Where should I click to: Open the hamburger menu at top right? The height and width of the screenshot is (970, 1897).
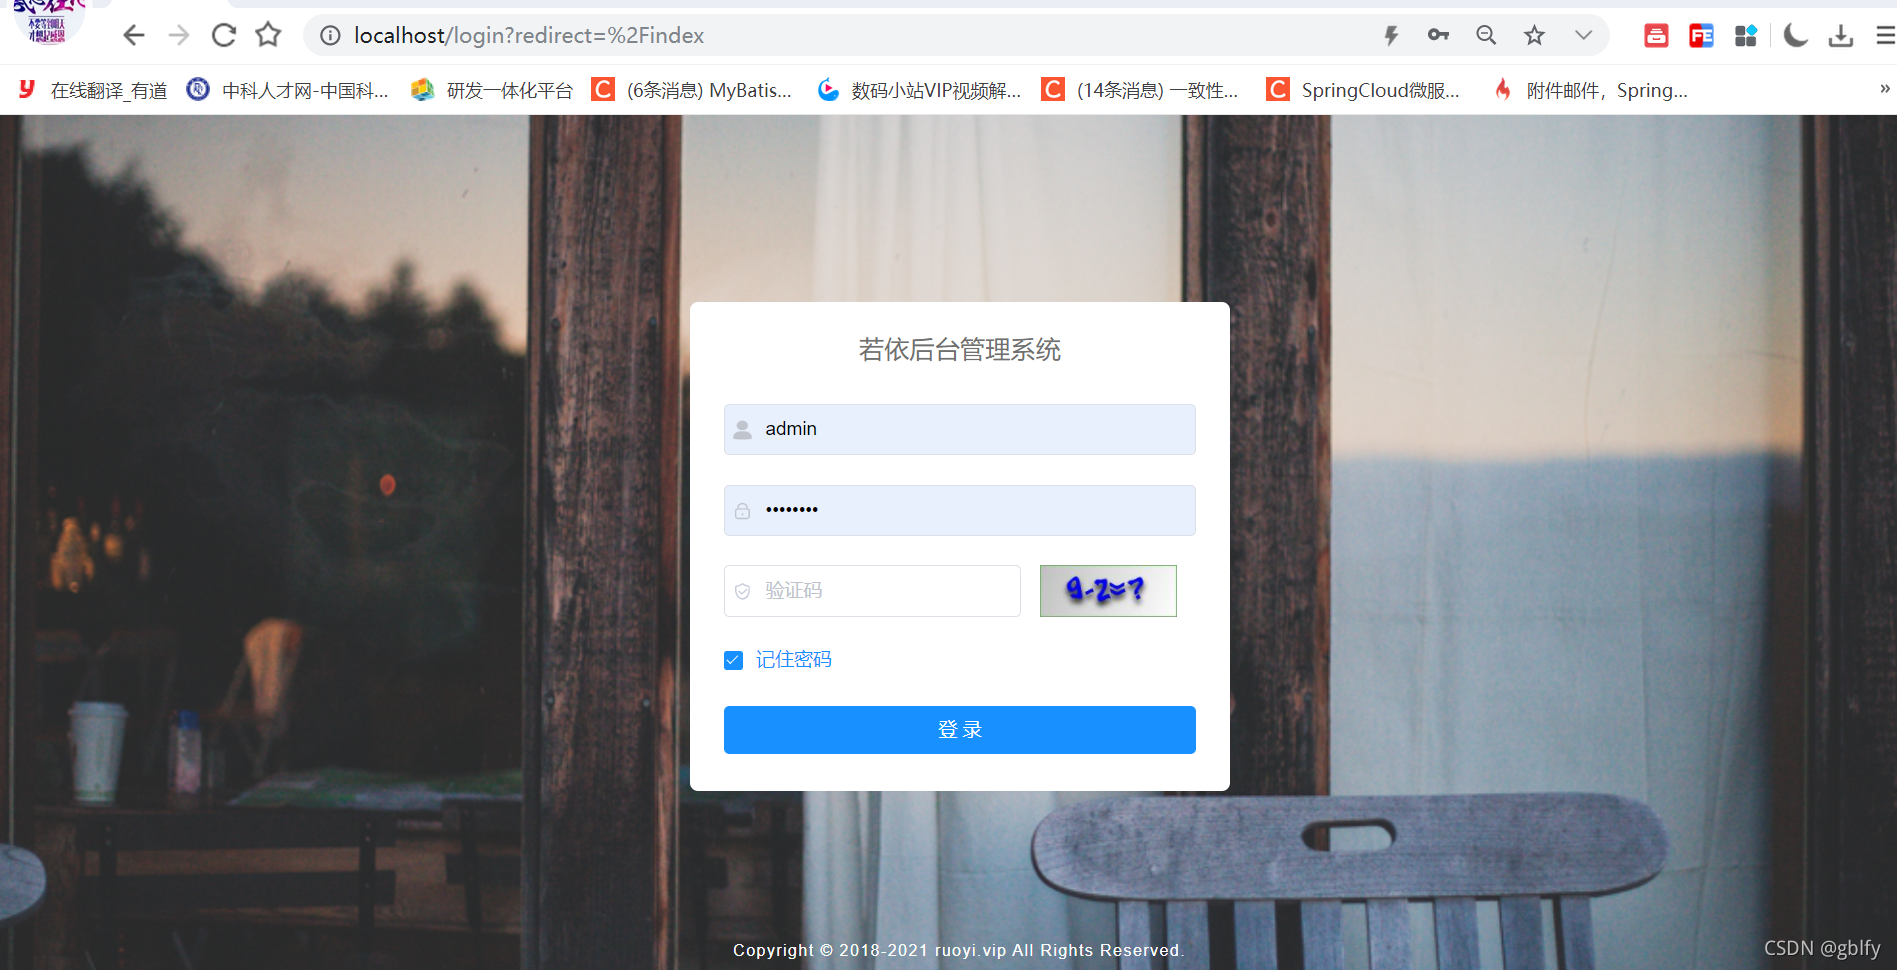click(x=1884, y=34)
